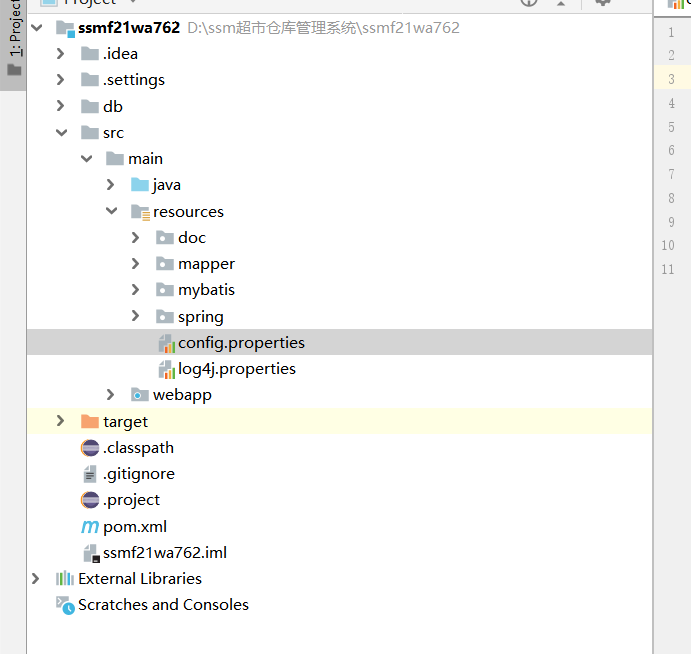Collapse the src folder
Image resolution: width=691 pixels, height=654 pixels.
point(61,133)
